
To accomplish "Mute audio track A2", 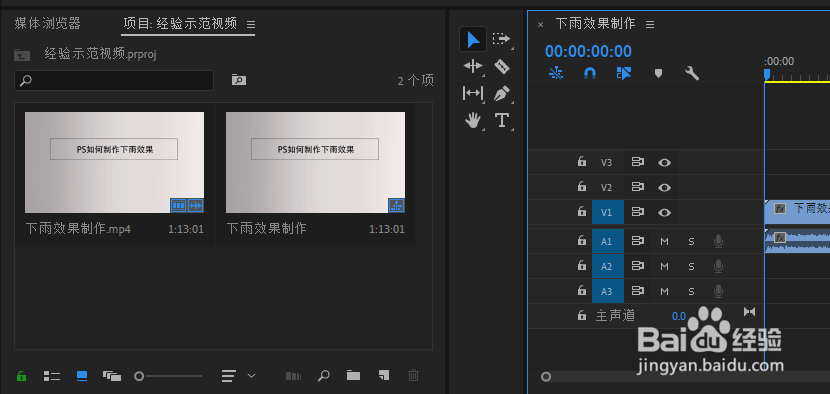I will click(665, 266).
